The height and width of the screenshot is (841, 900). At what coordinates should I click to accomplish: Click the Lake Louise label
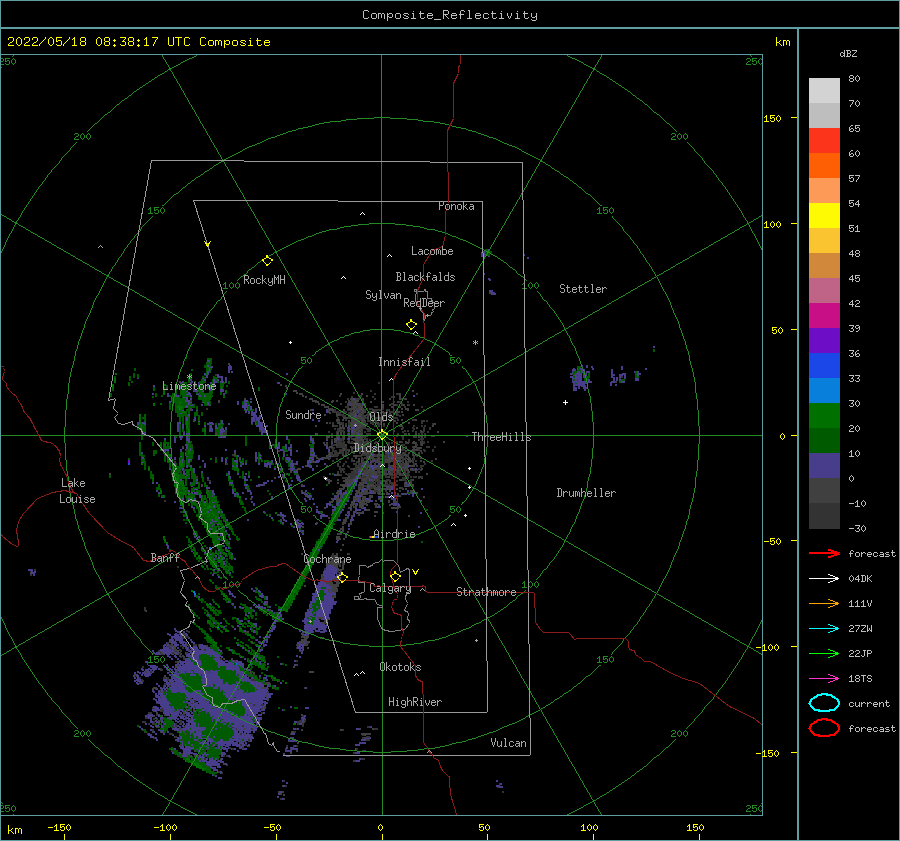77,491
